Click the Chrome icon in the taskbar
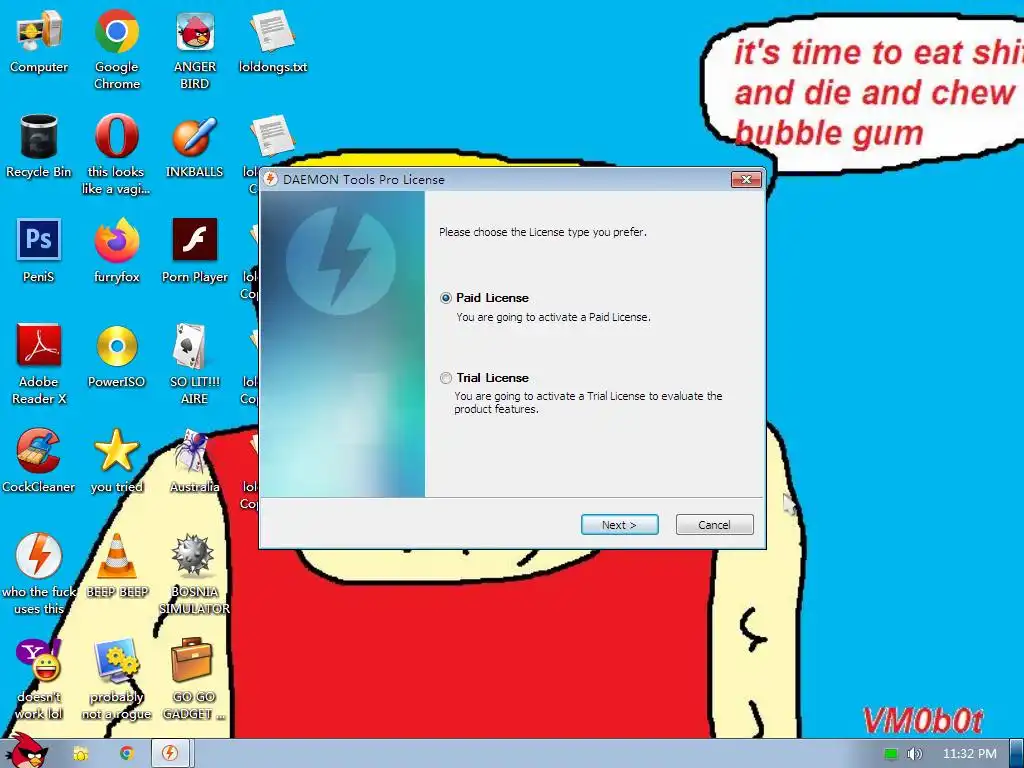 (x=126, y=754)
